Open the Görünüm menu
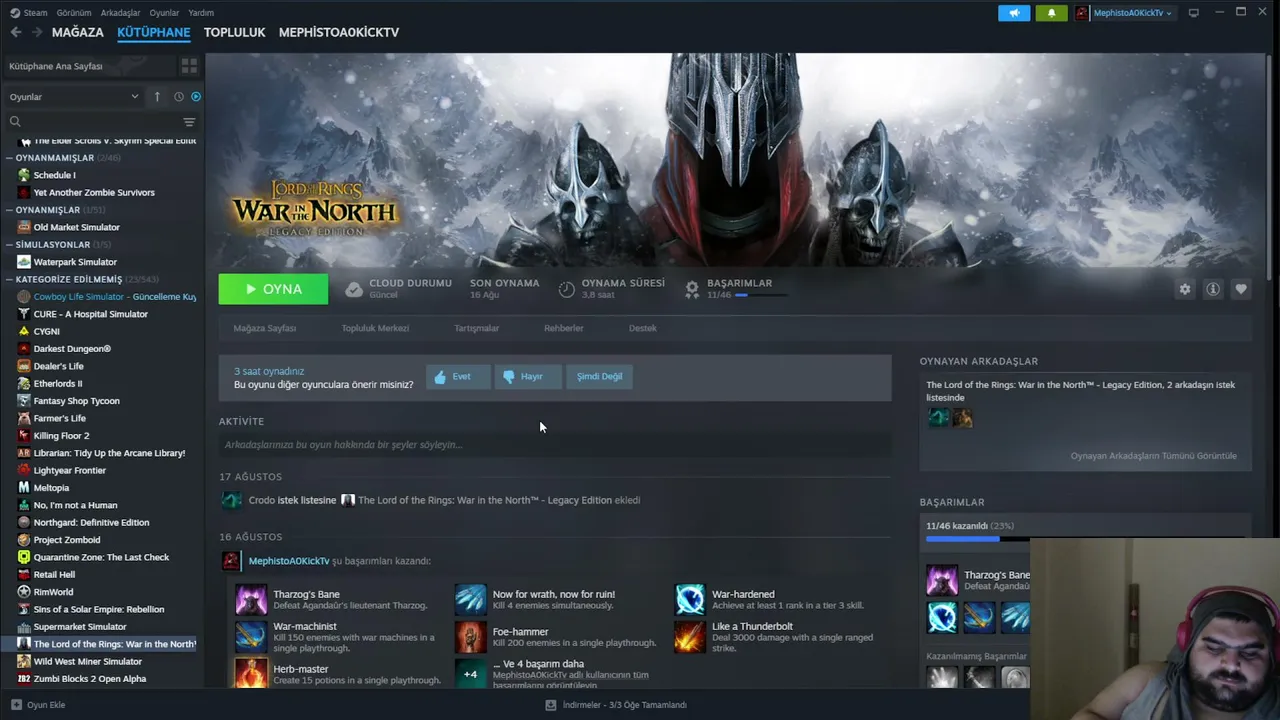 pyautogui.click(x=74, y=13)
